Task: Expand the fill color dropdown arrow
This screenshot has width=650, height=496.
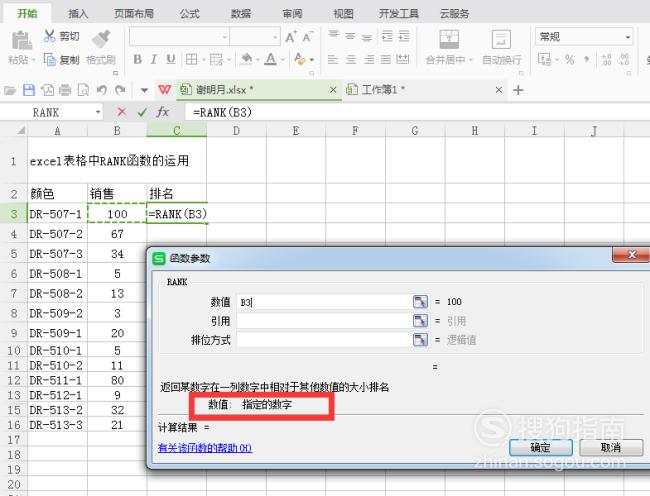Action: tap(257, 60)
